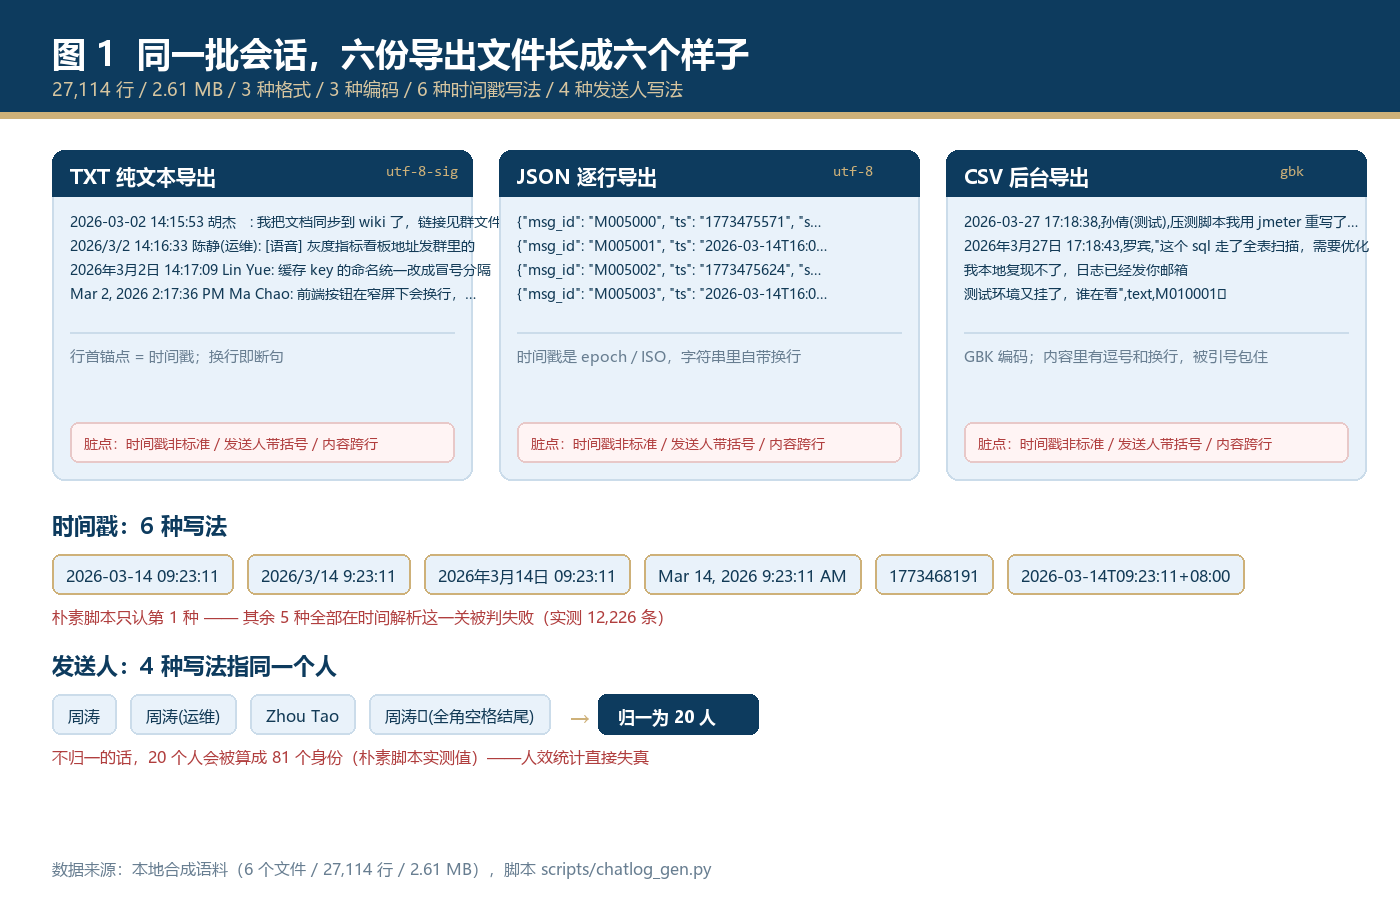This screenshot has width=1400, height=900.
Task: Click the note starting with "GBK 编码"
Action: [1116, 357]
